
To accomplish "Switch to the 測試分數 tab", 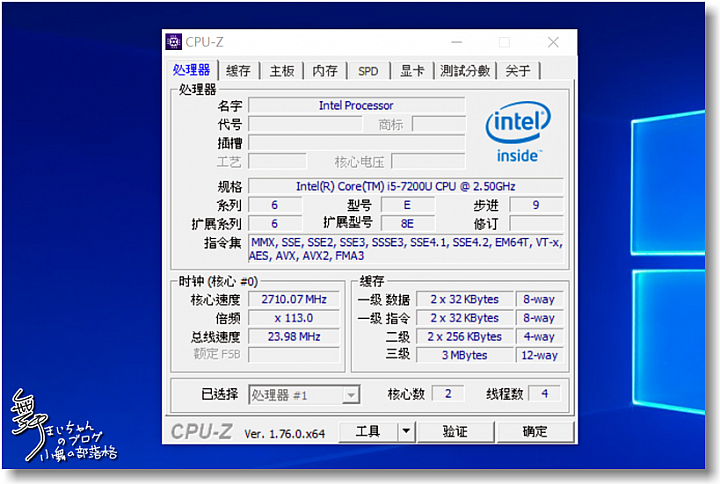I will tap(465, 71).
